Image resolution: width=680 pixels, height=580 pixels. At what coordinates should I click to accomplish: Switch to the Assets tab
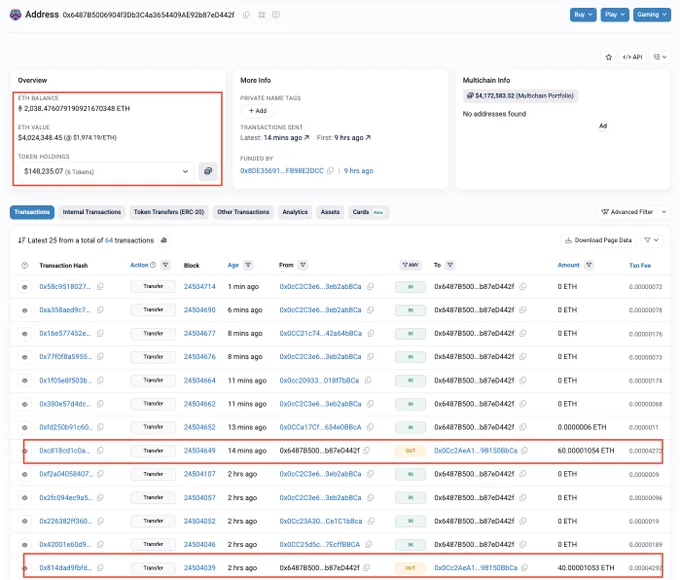pyautogui.click(x=330, y=212)
